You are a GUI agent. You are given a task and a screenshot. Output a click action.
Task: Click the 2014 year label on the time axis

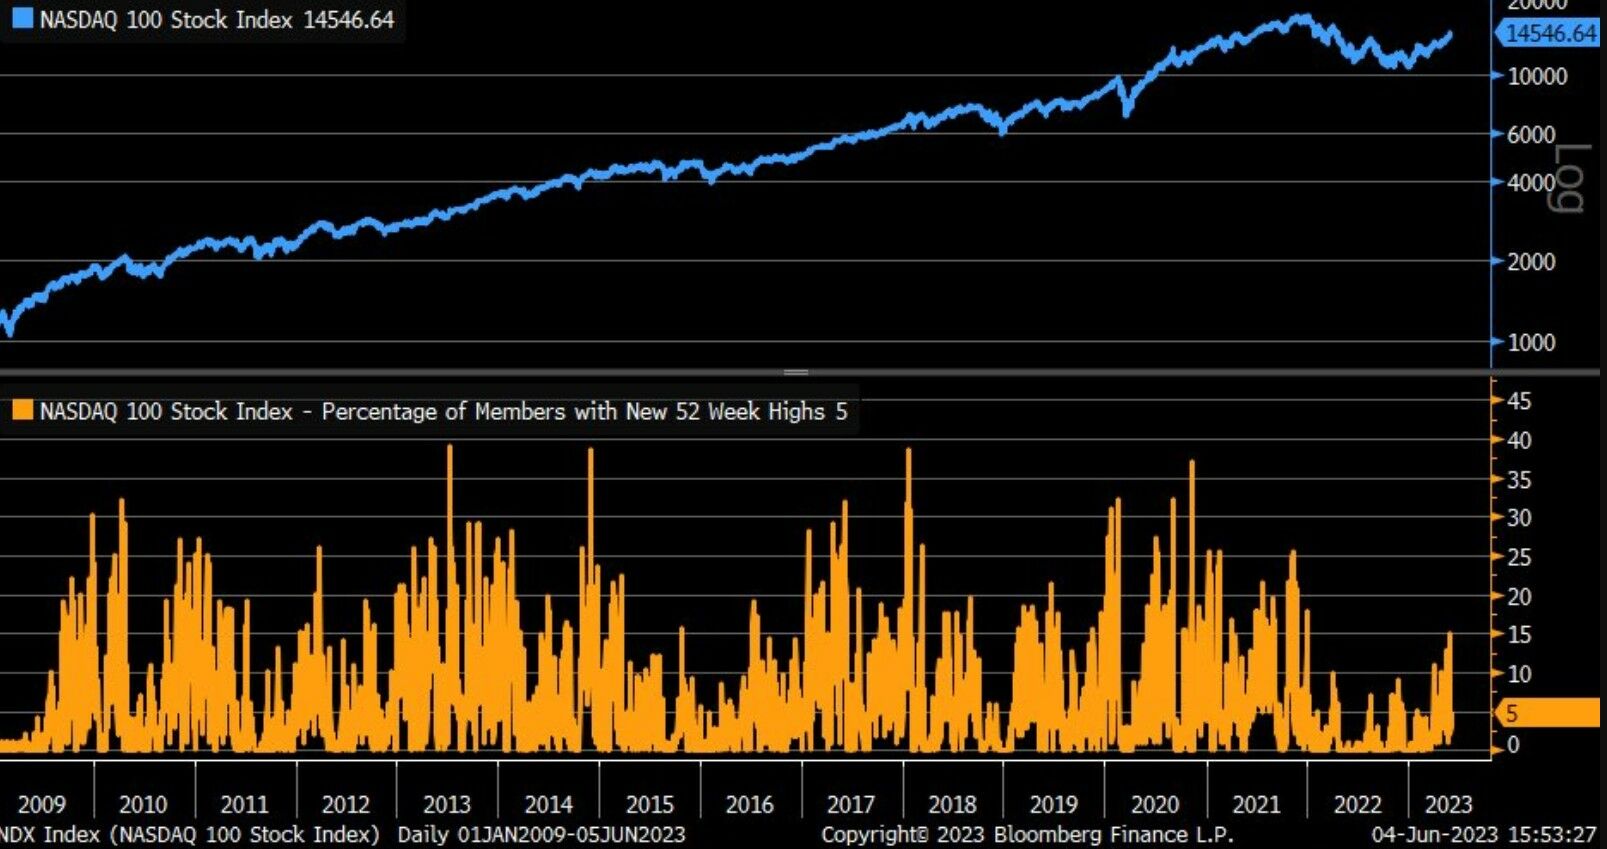pos(549,804)
